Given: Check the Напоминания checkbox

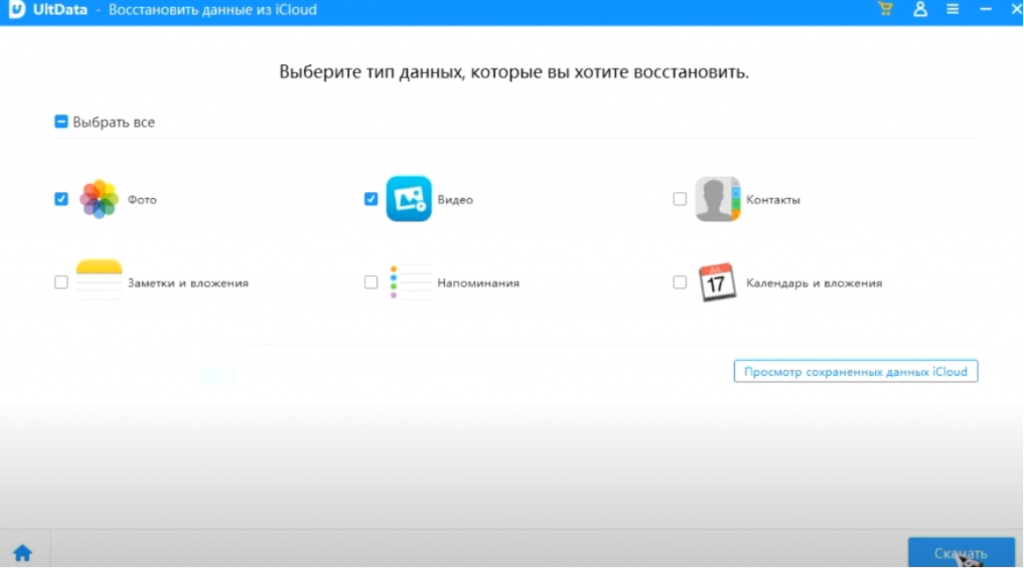Looking at the screenshot, I should (371, 282).
